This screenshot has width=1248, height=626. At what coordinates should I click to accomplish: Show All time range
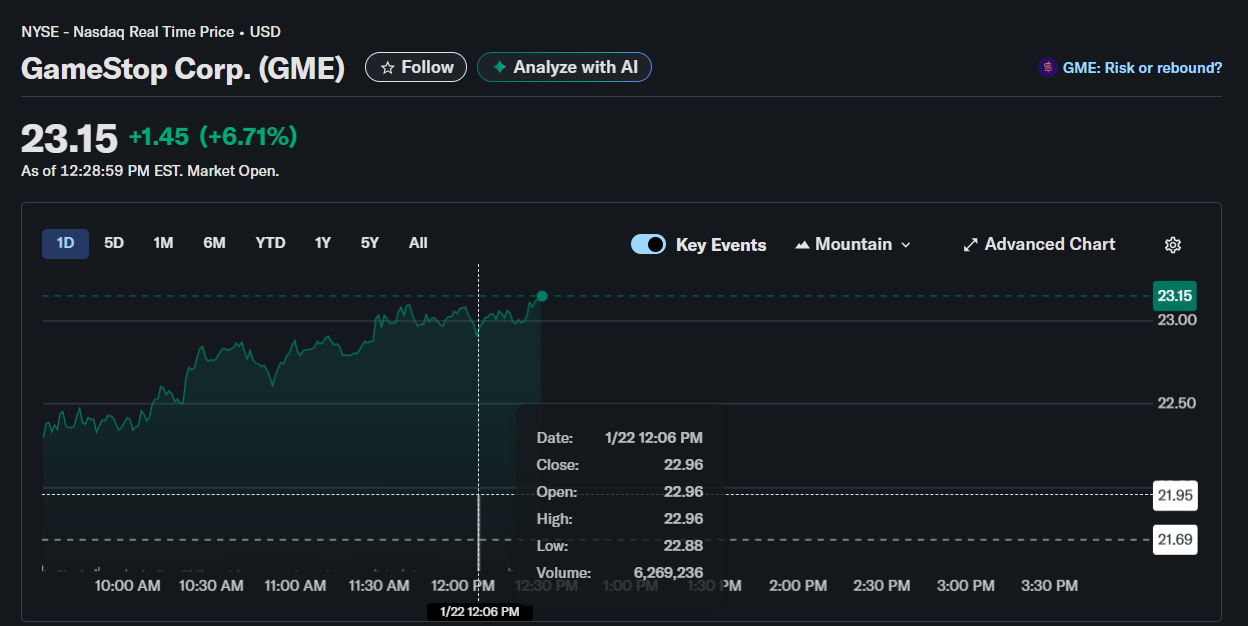click(418, 243)
